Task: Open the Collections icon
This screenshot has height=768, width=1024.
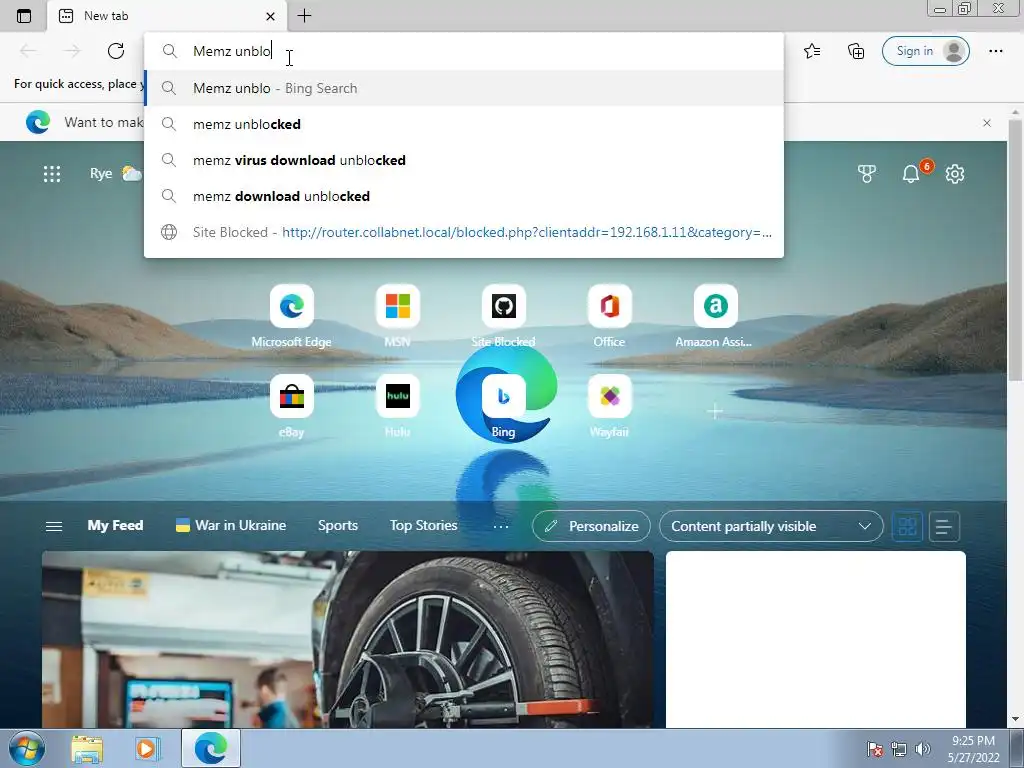Action: [x=856, y=51]
